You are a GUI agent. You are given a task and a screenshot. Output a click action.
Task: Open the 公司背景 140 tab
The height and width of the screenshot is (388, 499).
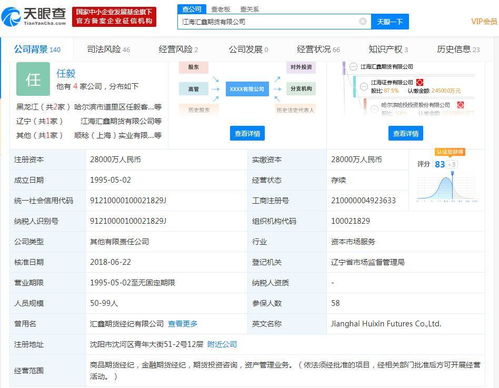tap(37, 50)
